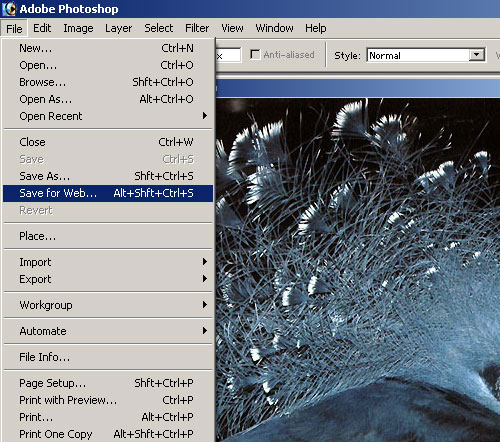The width and height of the screenshot is (500, 442).
Task: Choose Print with Preview menu entry
Action: click(108, 400)
